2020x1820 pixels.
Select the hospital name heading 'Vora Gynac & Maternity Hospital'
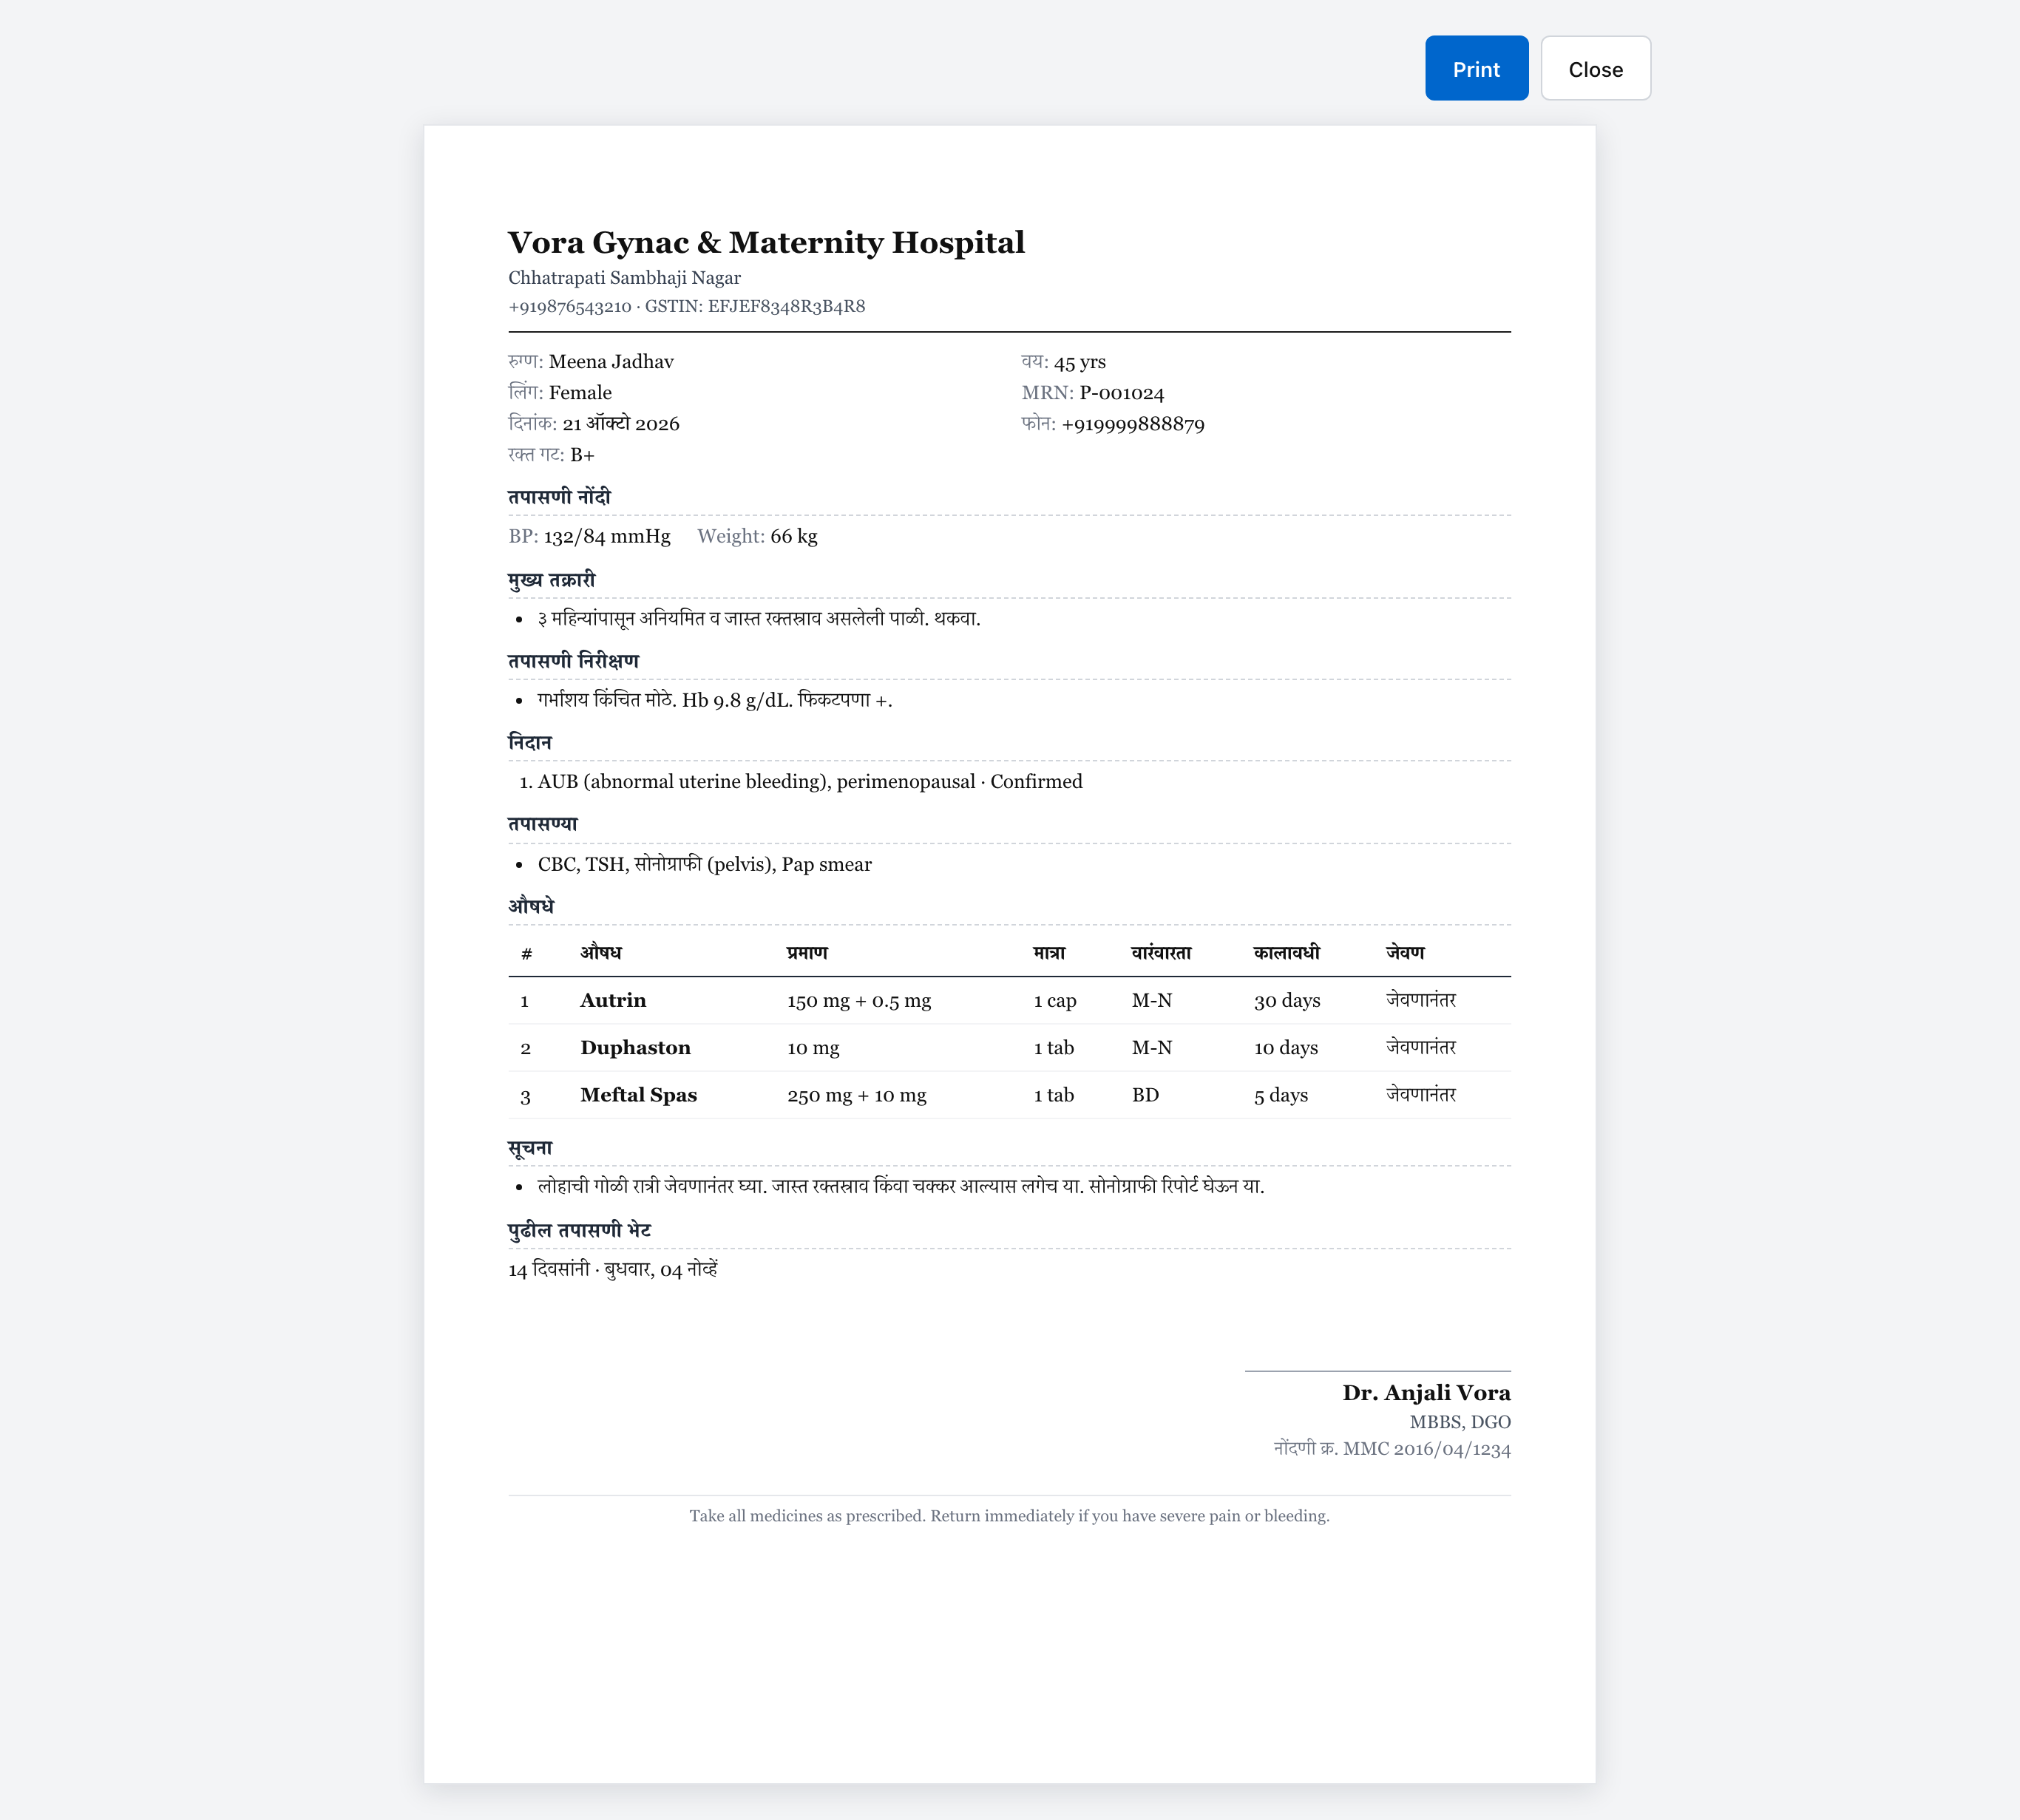[766, 242]
